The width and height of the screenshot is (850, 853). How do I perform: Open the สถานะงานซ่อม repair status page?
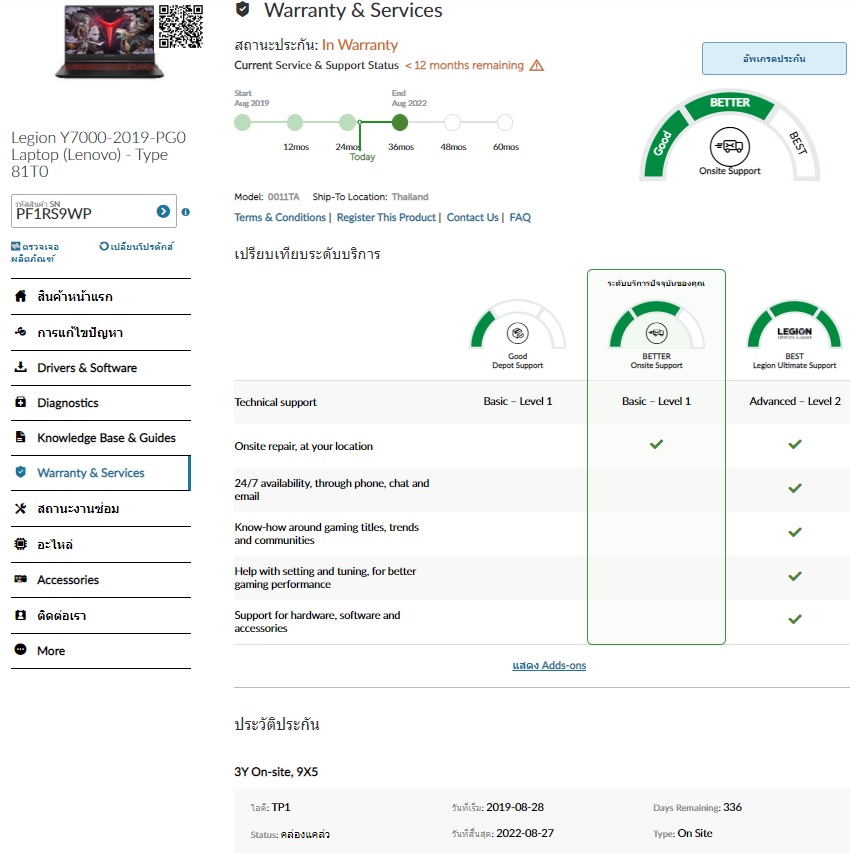(x=101, y=509)
